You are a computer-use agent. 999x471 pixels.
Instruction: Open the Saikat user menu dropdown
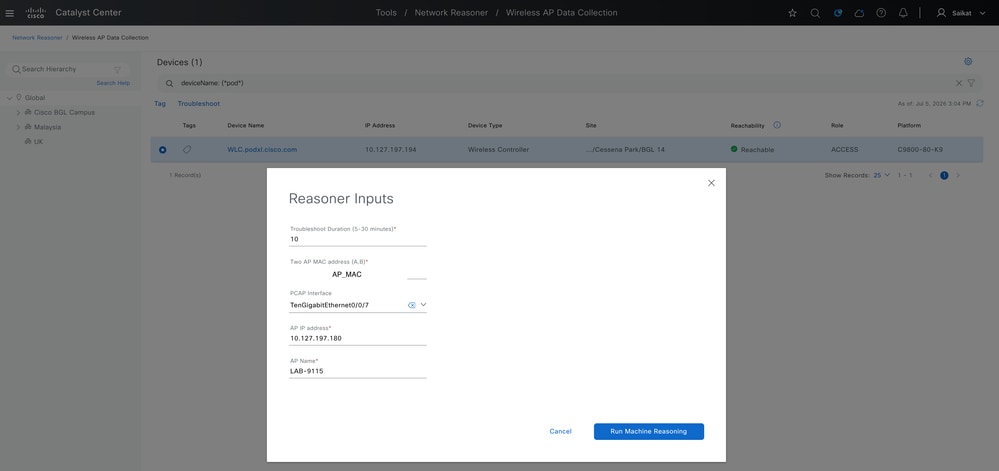(x=982, y=13)
